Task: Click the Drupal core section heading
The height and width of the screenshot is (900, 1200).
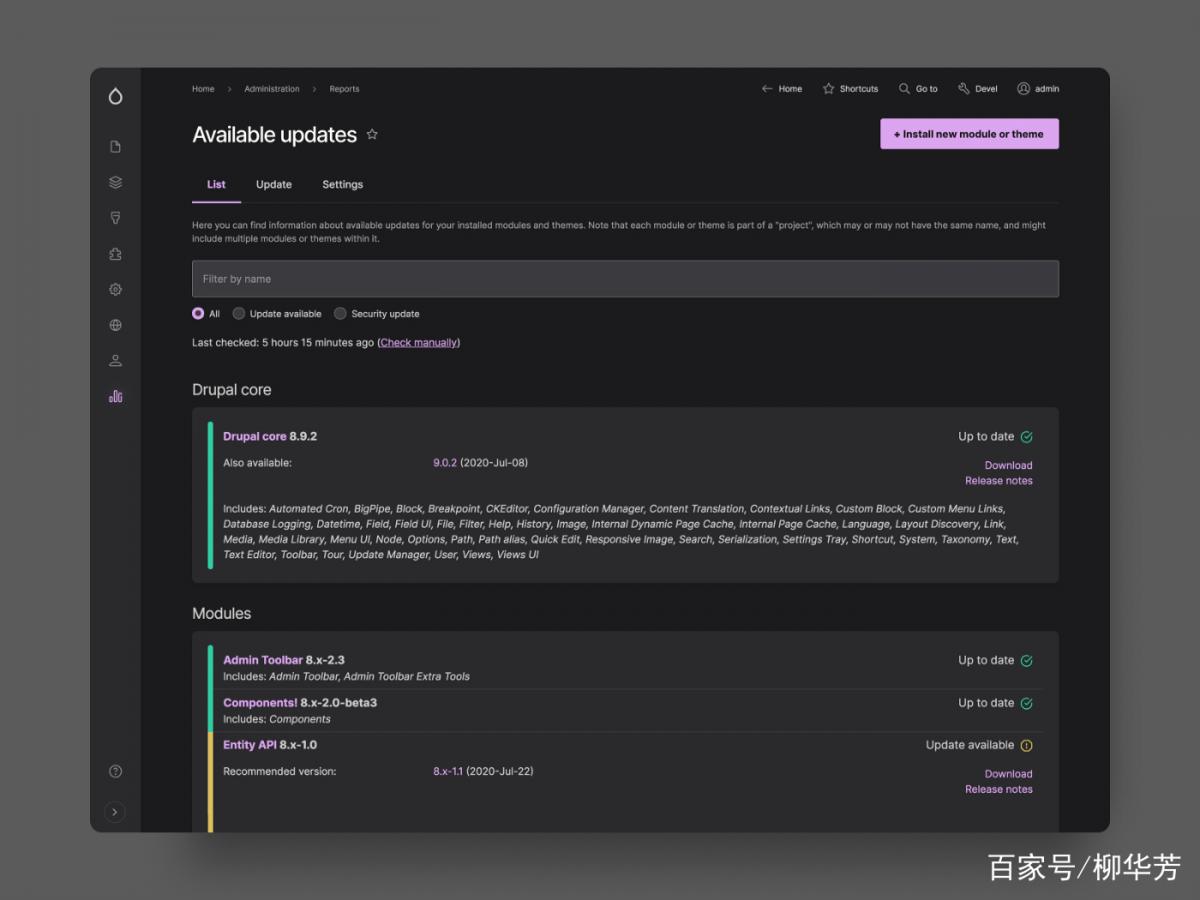Action: tap(231, 390)
